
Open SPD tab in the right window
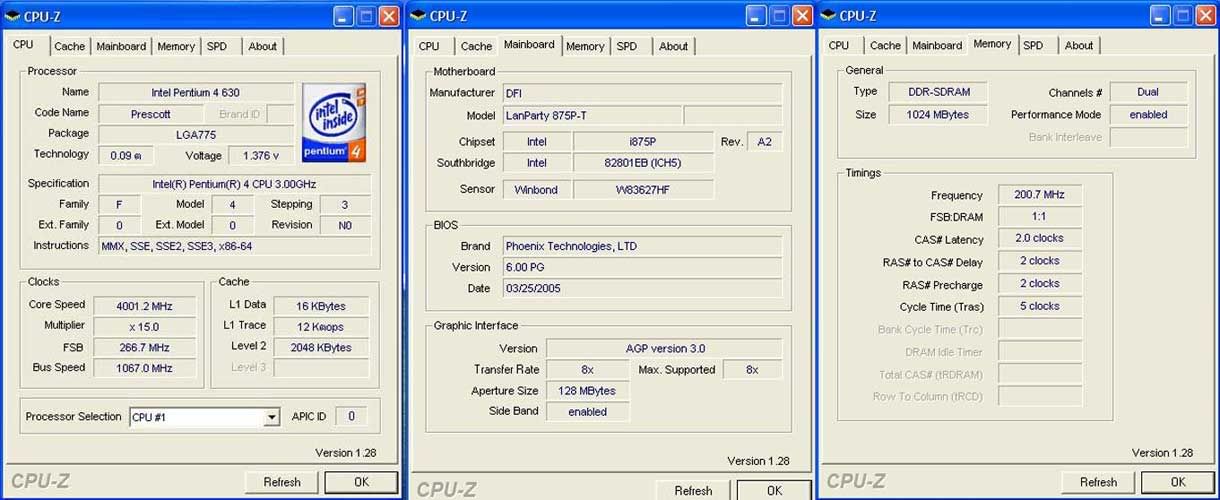tap(1033, 45)
